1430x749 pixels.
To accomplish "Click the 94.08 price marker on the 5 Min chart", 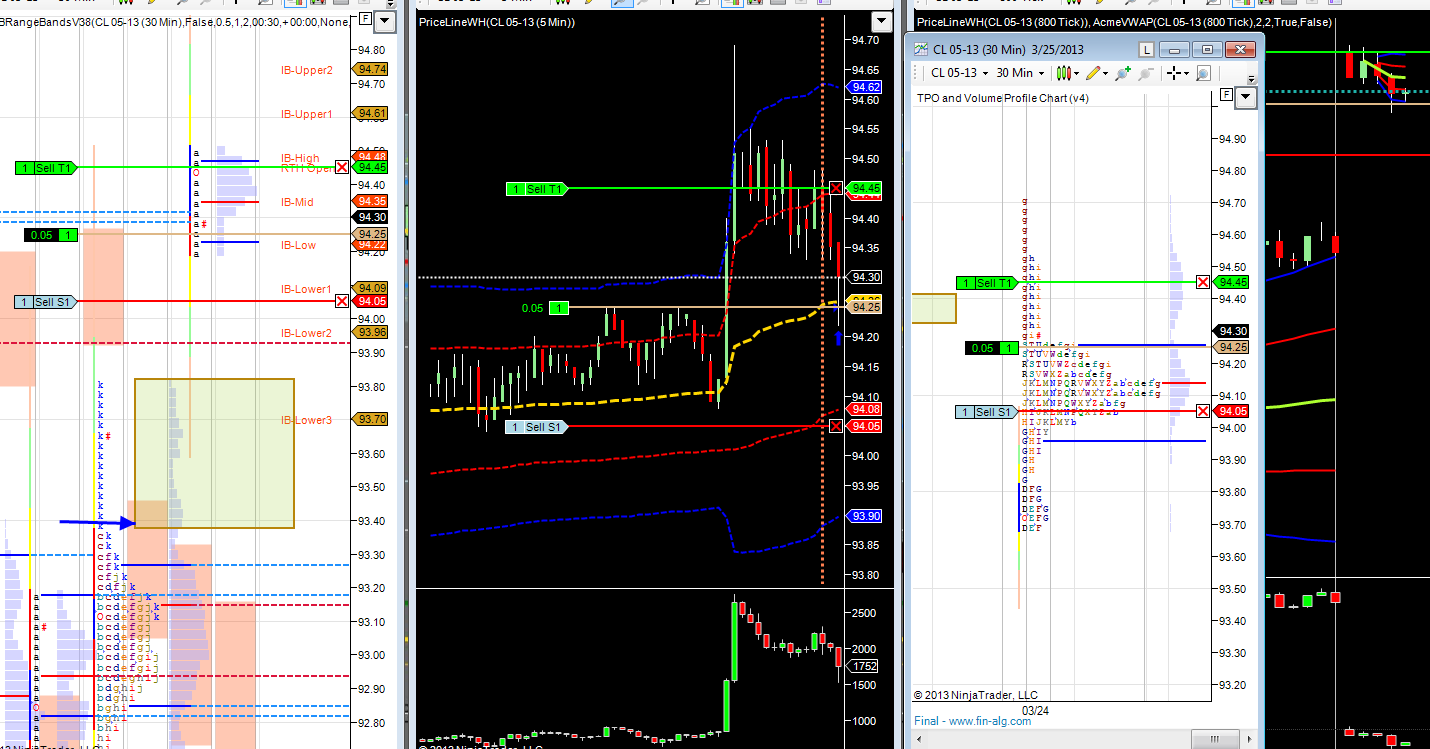I will click(864, 409).
